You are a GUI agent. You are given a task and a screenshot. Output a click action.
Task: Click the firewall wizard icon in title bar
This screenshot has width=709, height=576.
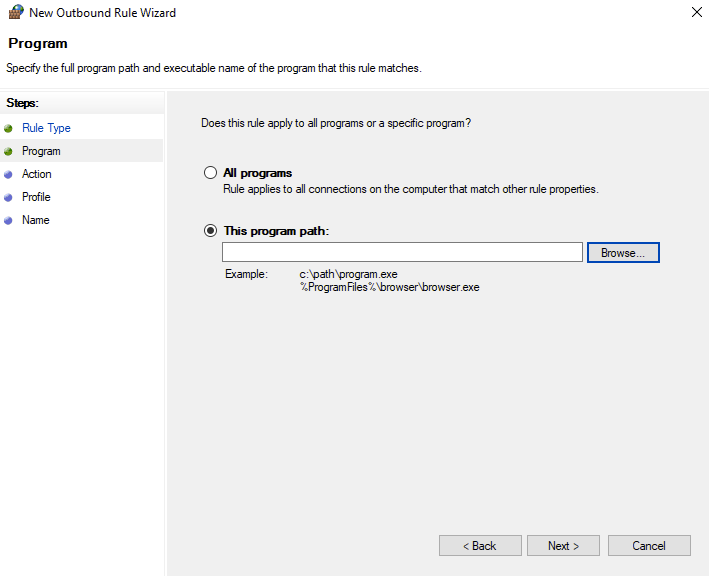click(x=15, y=13)
